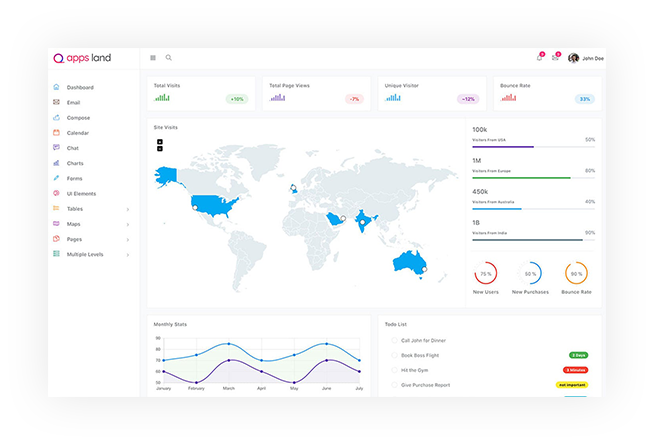Click the Calendar icon in sidebar
Image resolution: width=655 pixels, height=446 pixels.
(57, 133)
